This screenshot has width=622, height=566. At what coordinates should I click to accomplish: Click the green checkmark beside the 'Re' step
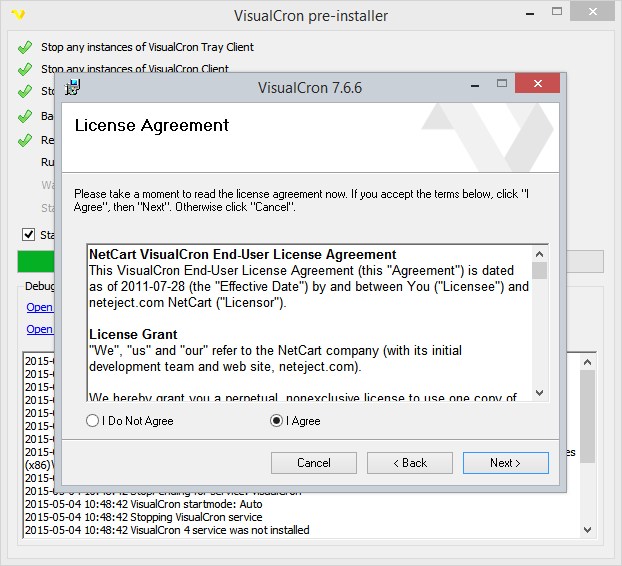(25, 140)
